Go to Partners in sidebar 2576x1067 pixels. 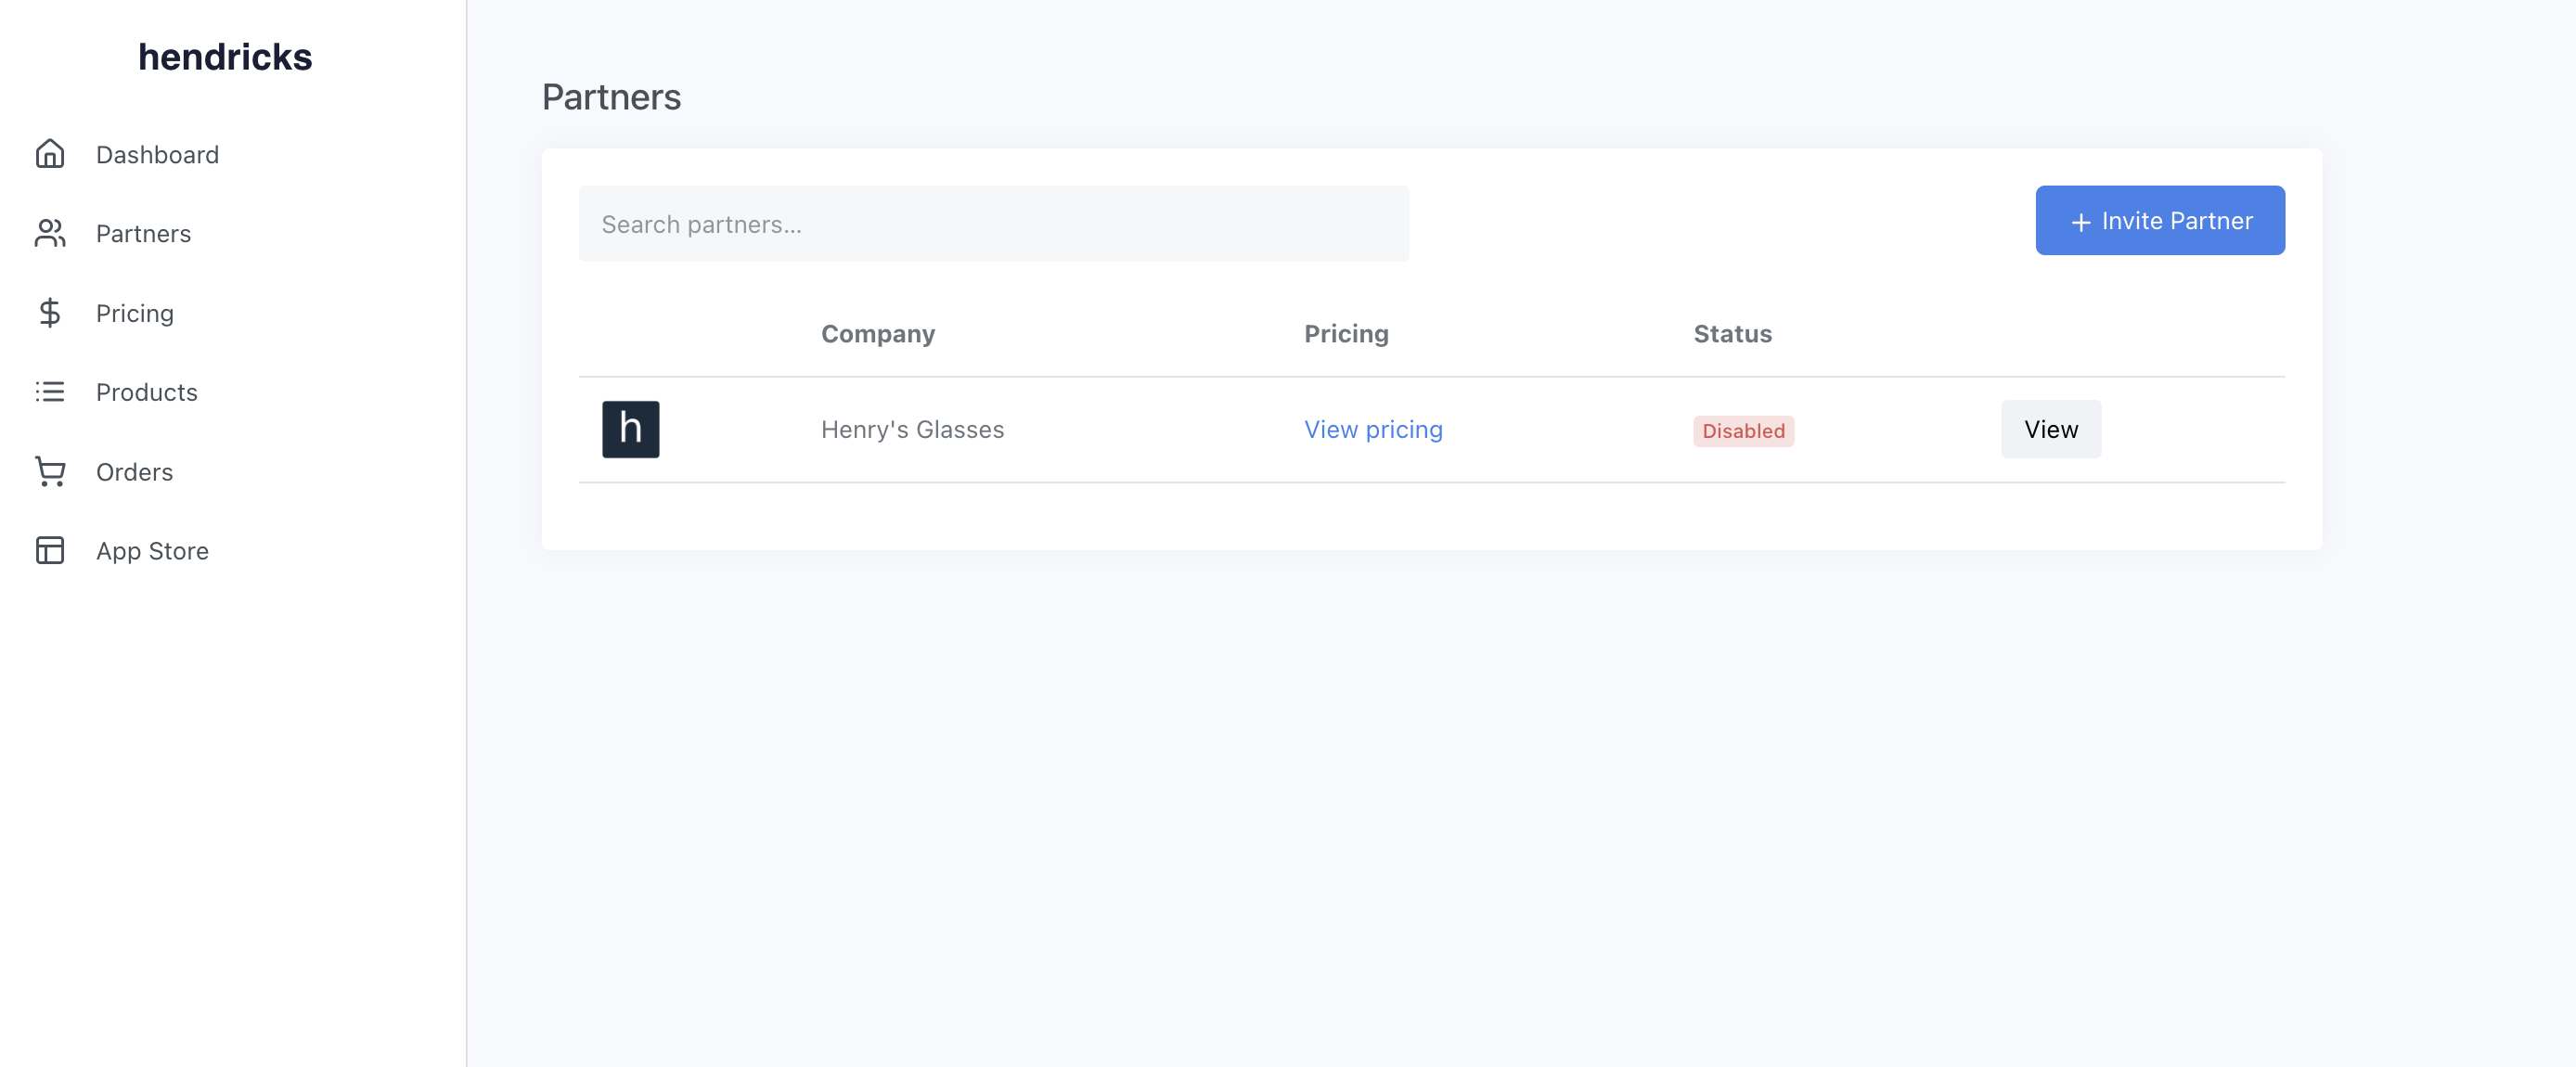(x=143, y=234)
